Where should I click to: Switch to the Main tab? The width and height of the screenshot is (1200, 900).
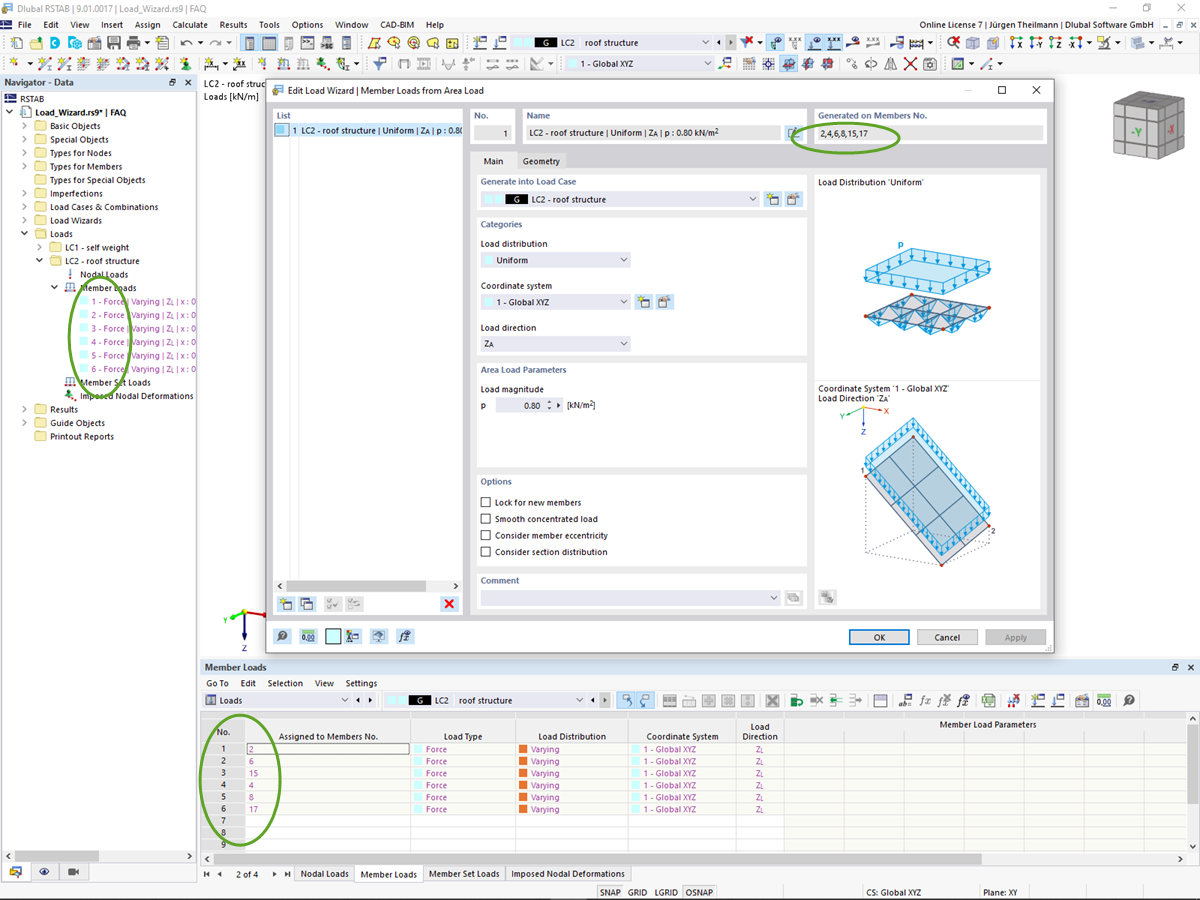point(493,161)
